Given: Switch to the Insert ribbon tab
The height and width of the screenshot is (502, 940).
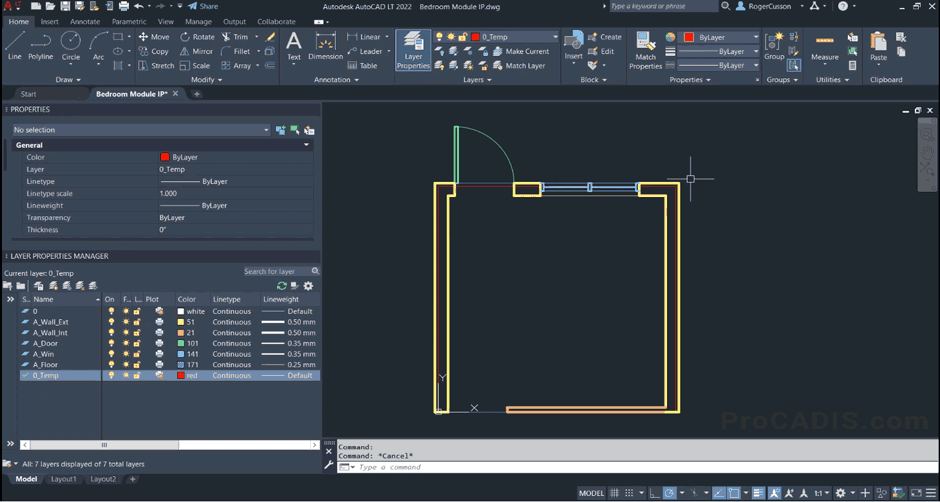Looking at the screenshot, I should (x=50, y=22).
